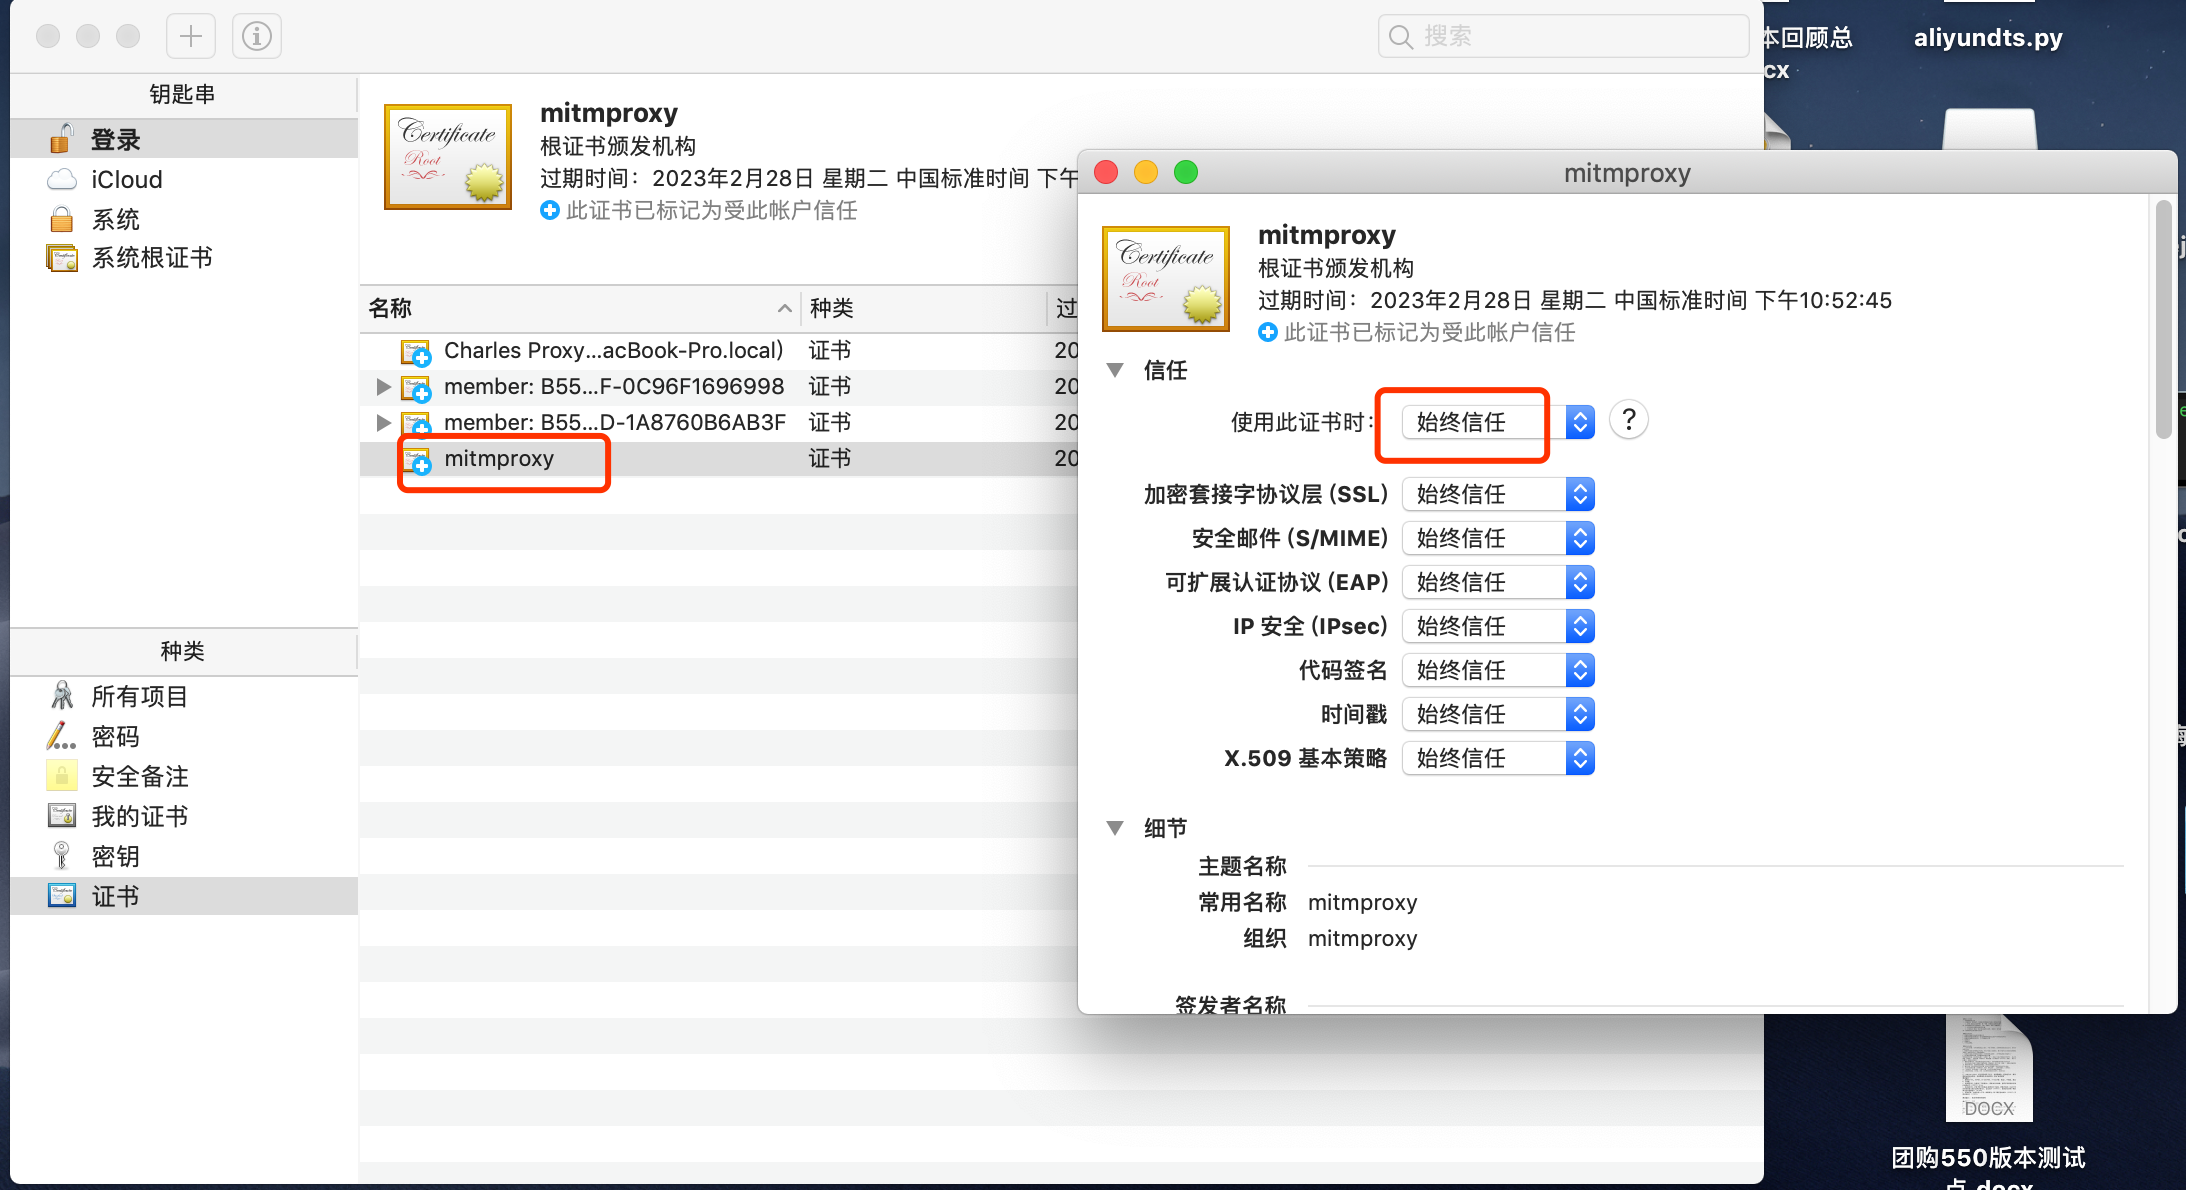Click the green zoom button of mitmproxy window
The height and width of the screenshot is (1190, 2186).
(x=1186, y=173)
